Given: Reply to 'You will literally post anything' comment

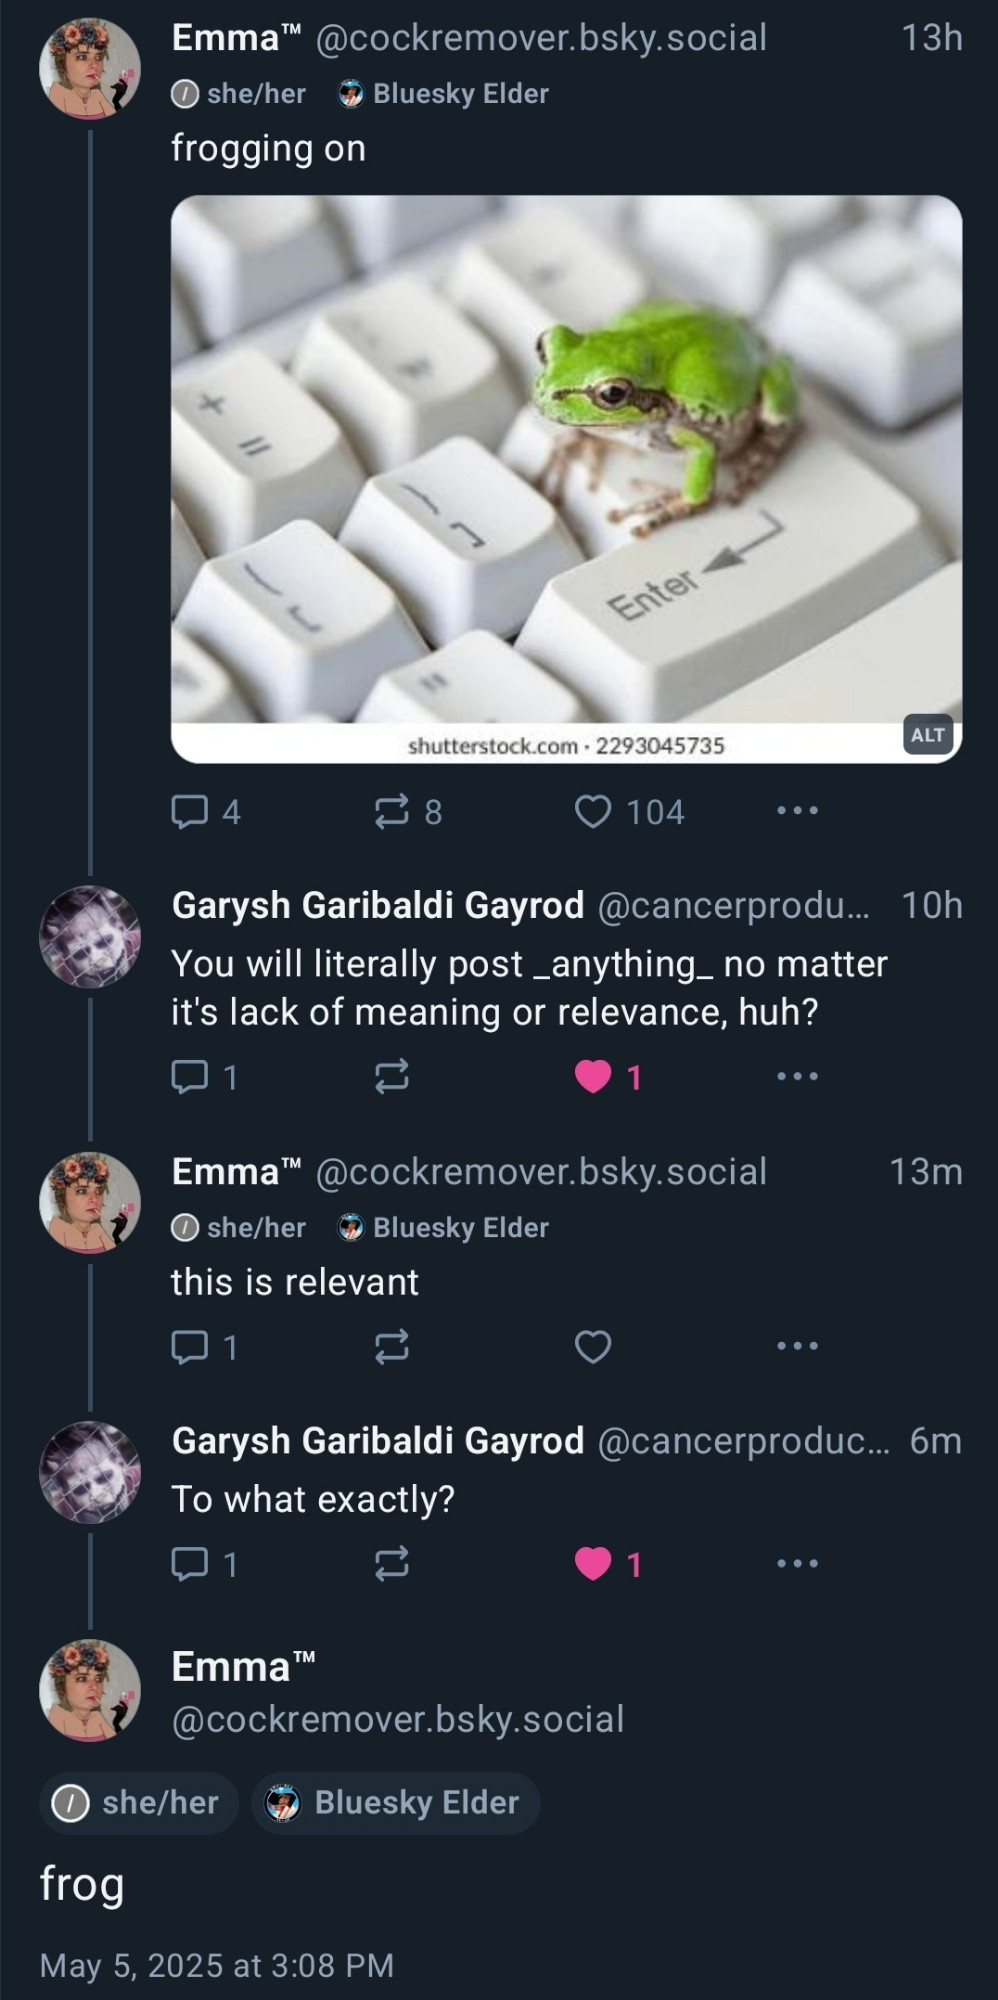Looking at the screenshot, I should pyautogui.click(x=204, y=1077).
